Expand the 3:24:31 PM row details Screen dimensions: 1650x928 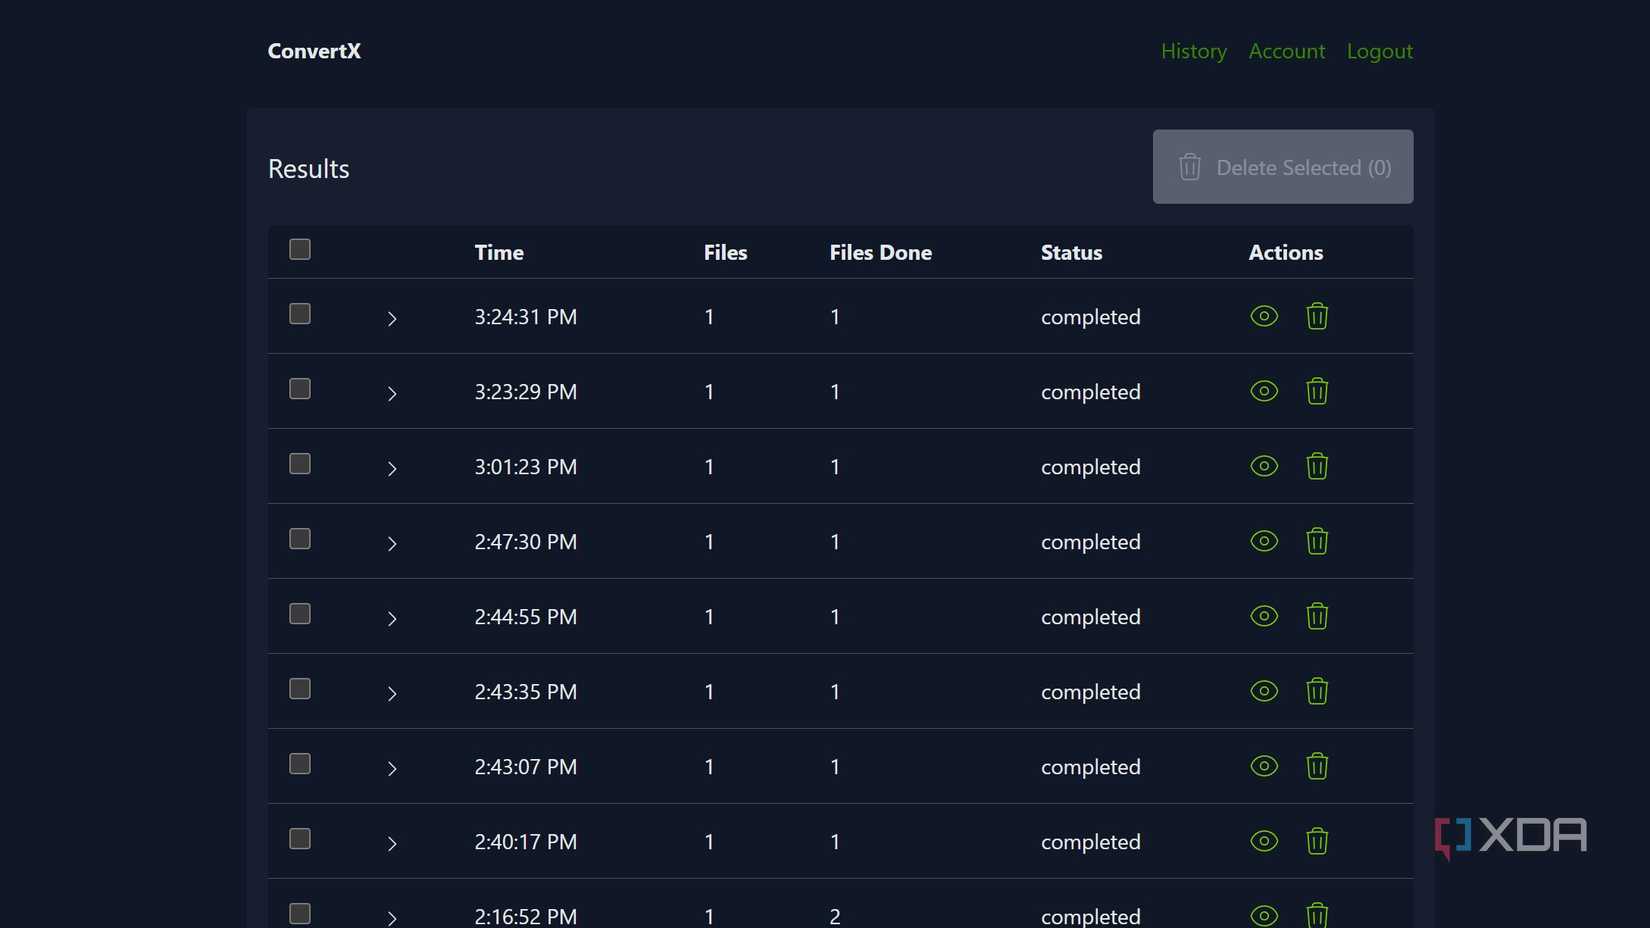(x=392, y=319)
